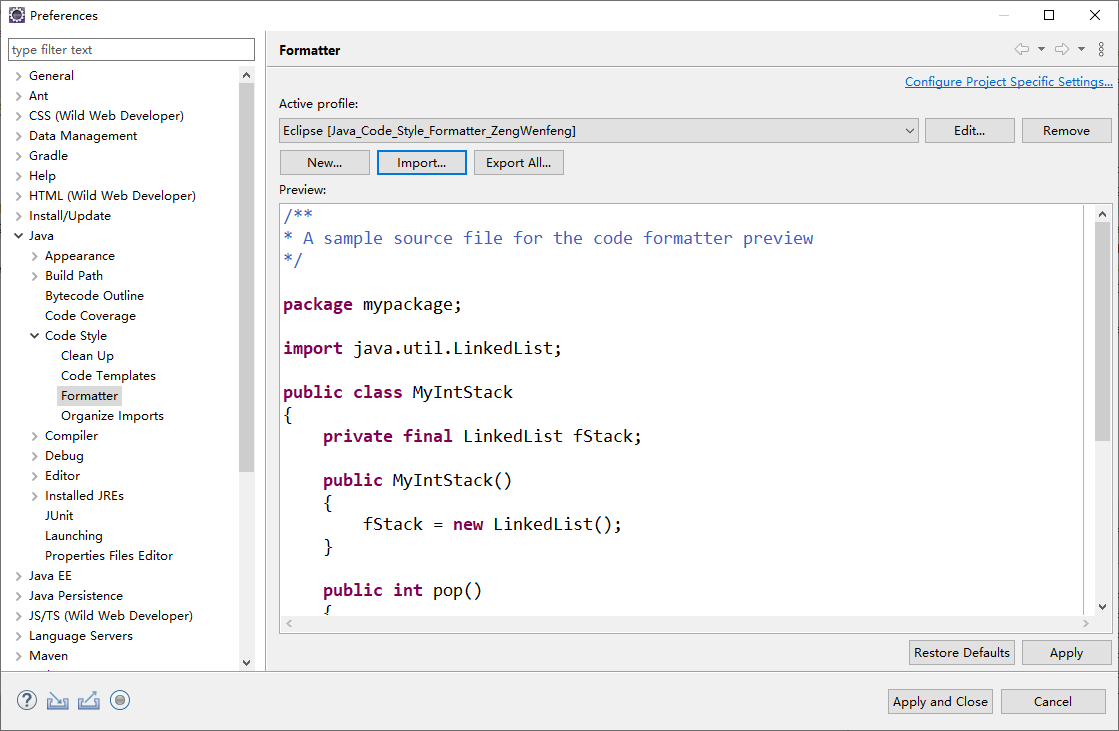The height and width of the screenshot is (731, 1119).
Task: Select Clean Up under Code Style
Action: point(87,356)
